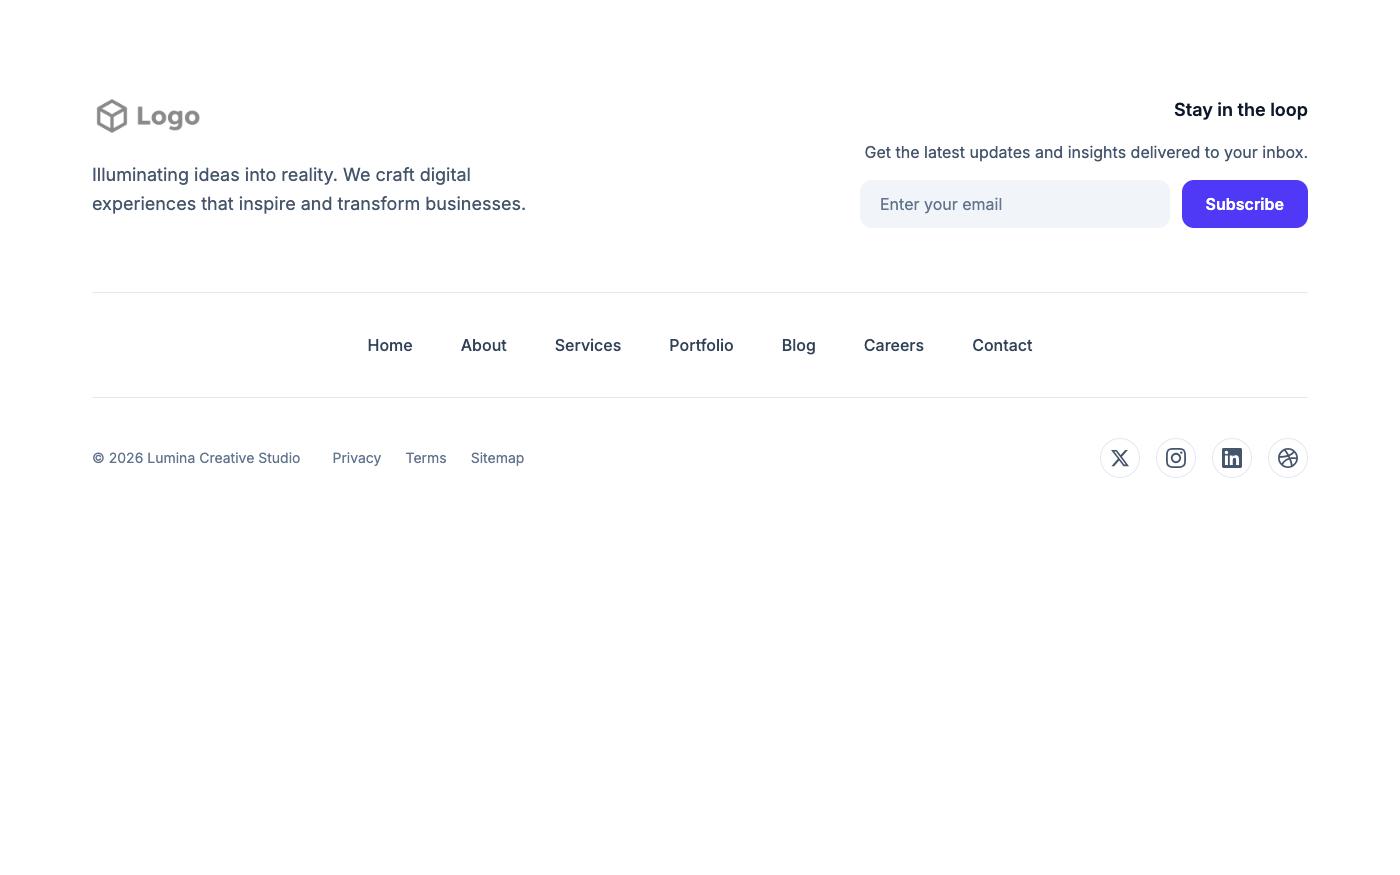Click the "Illuminating ideas into reality" tagline

(x=309, y=189)
